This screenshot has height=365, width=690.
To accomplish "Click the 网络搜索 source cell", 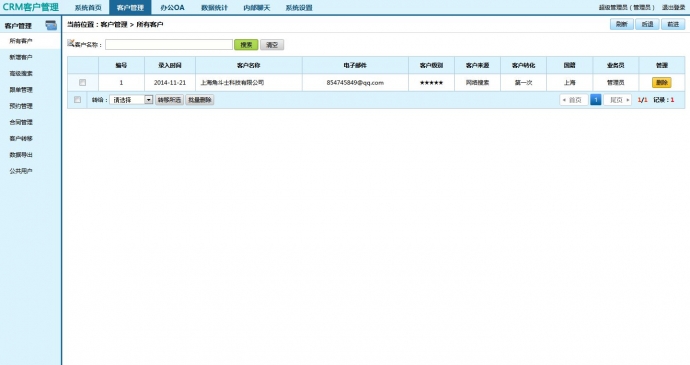I will pyautogui.click(x=477, y=82).
